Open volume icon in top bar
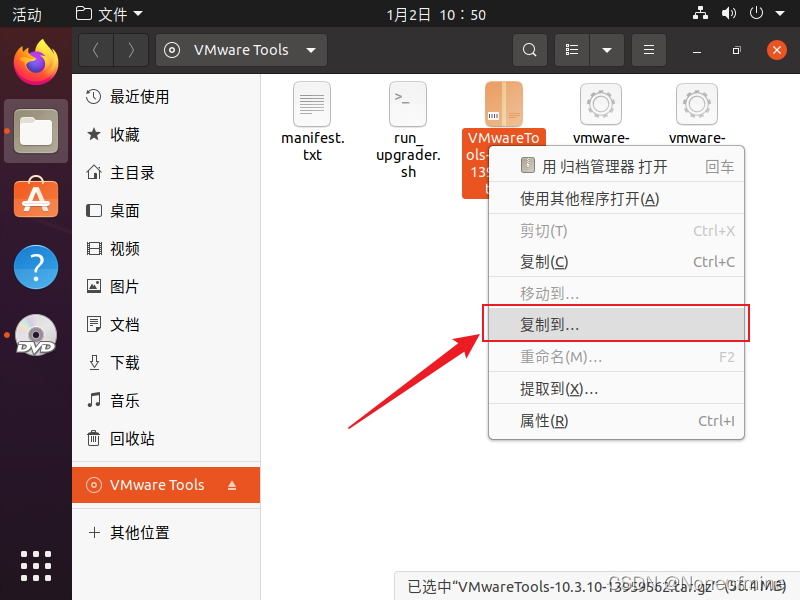 (x=729, y=13)
